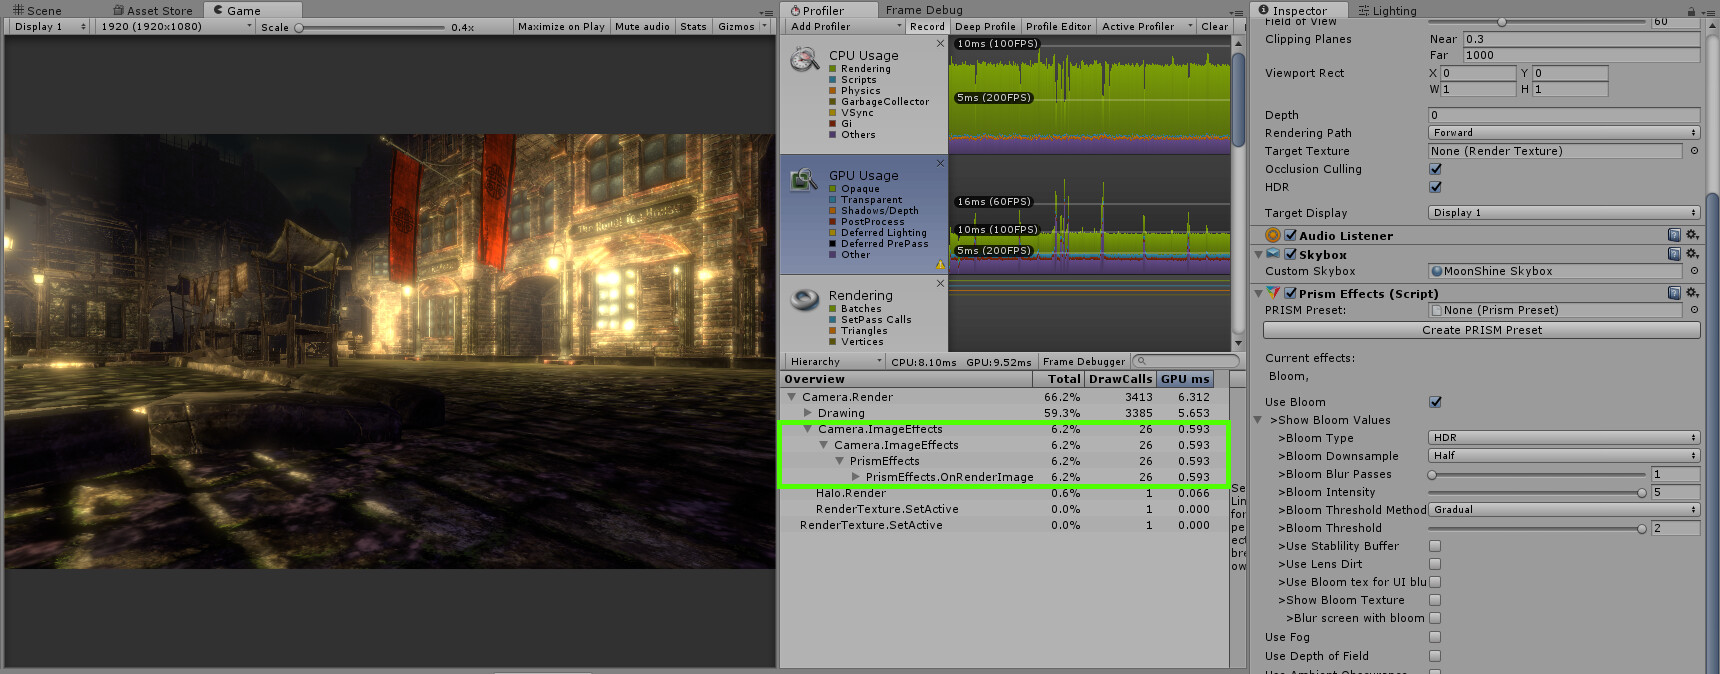Open the Hierarchy view dropdown
The image size is (1720, 674).
click(x=834, y=362)
